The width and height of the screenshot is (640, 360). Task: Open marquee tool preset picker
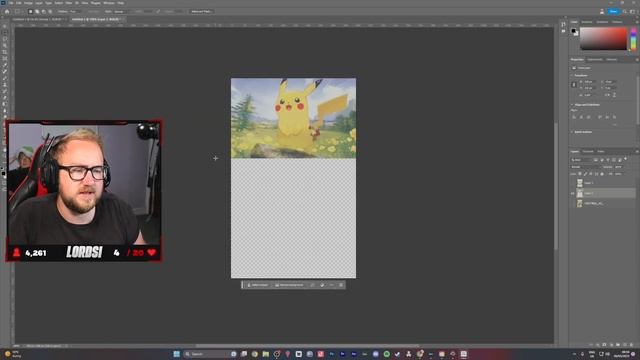click(19, 11)
